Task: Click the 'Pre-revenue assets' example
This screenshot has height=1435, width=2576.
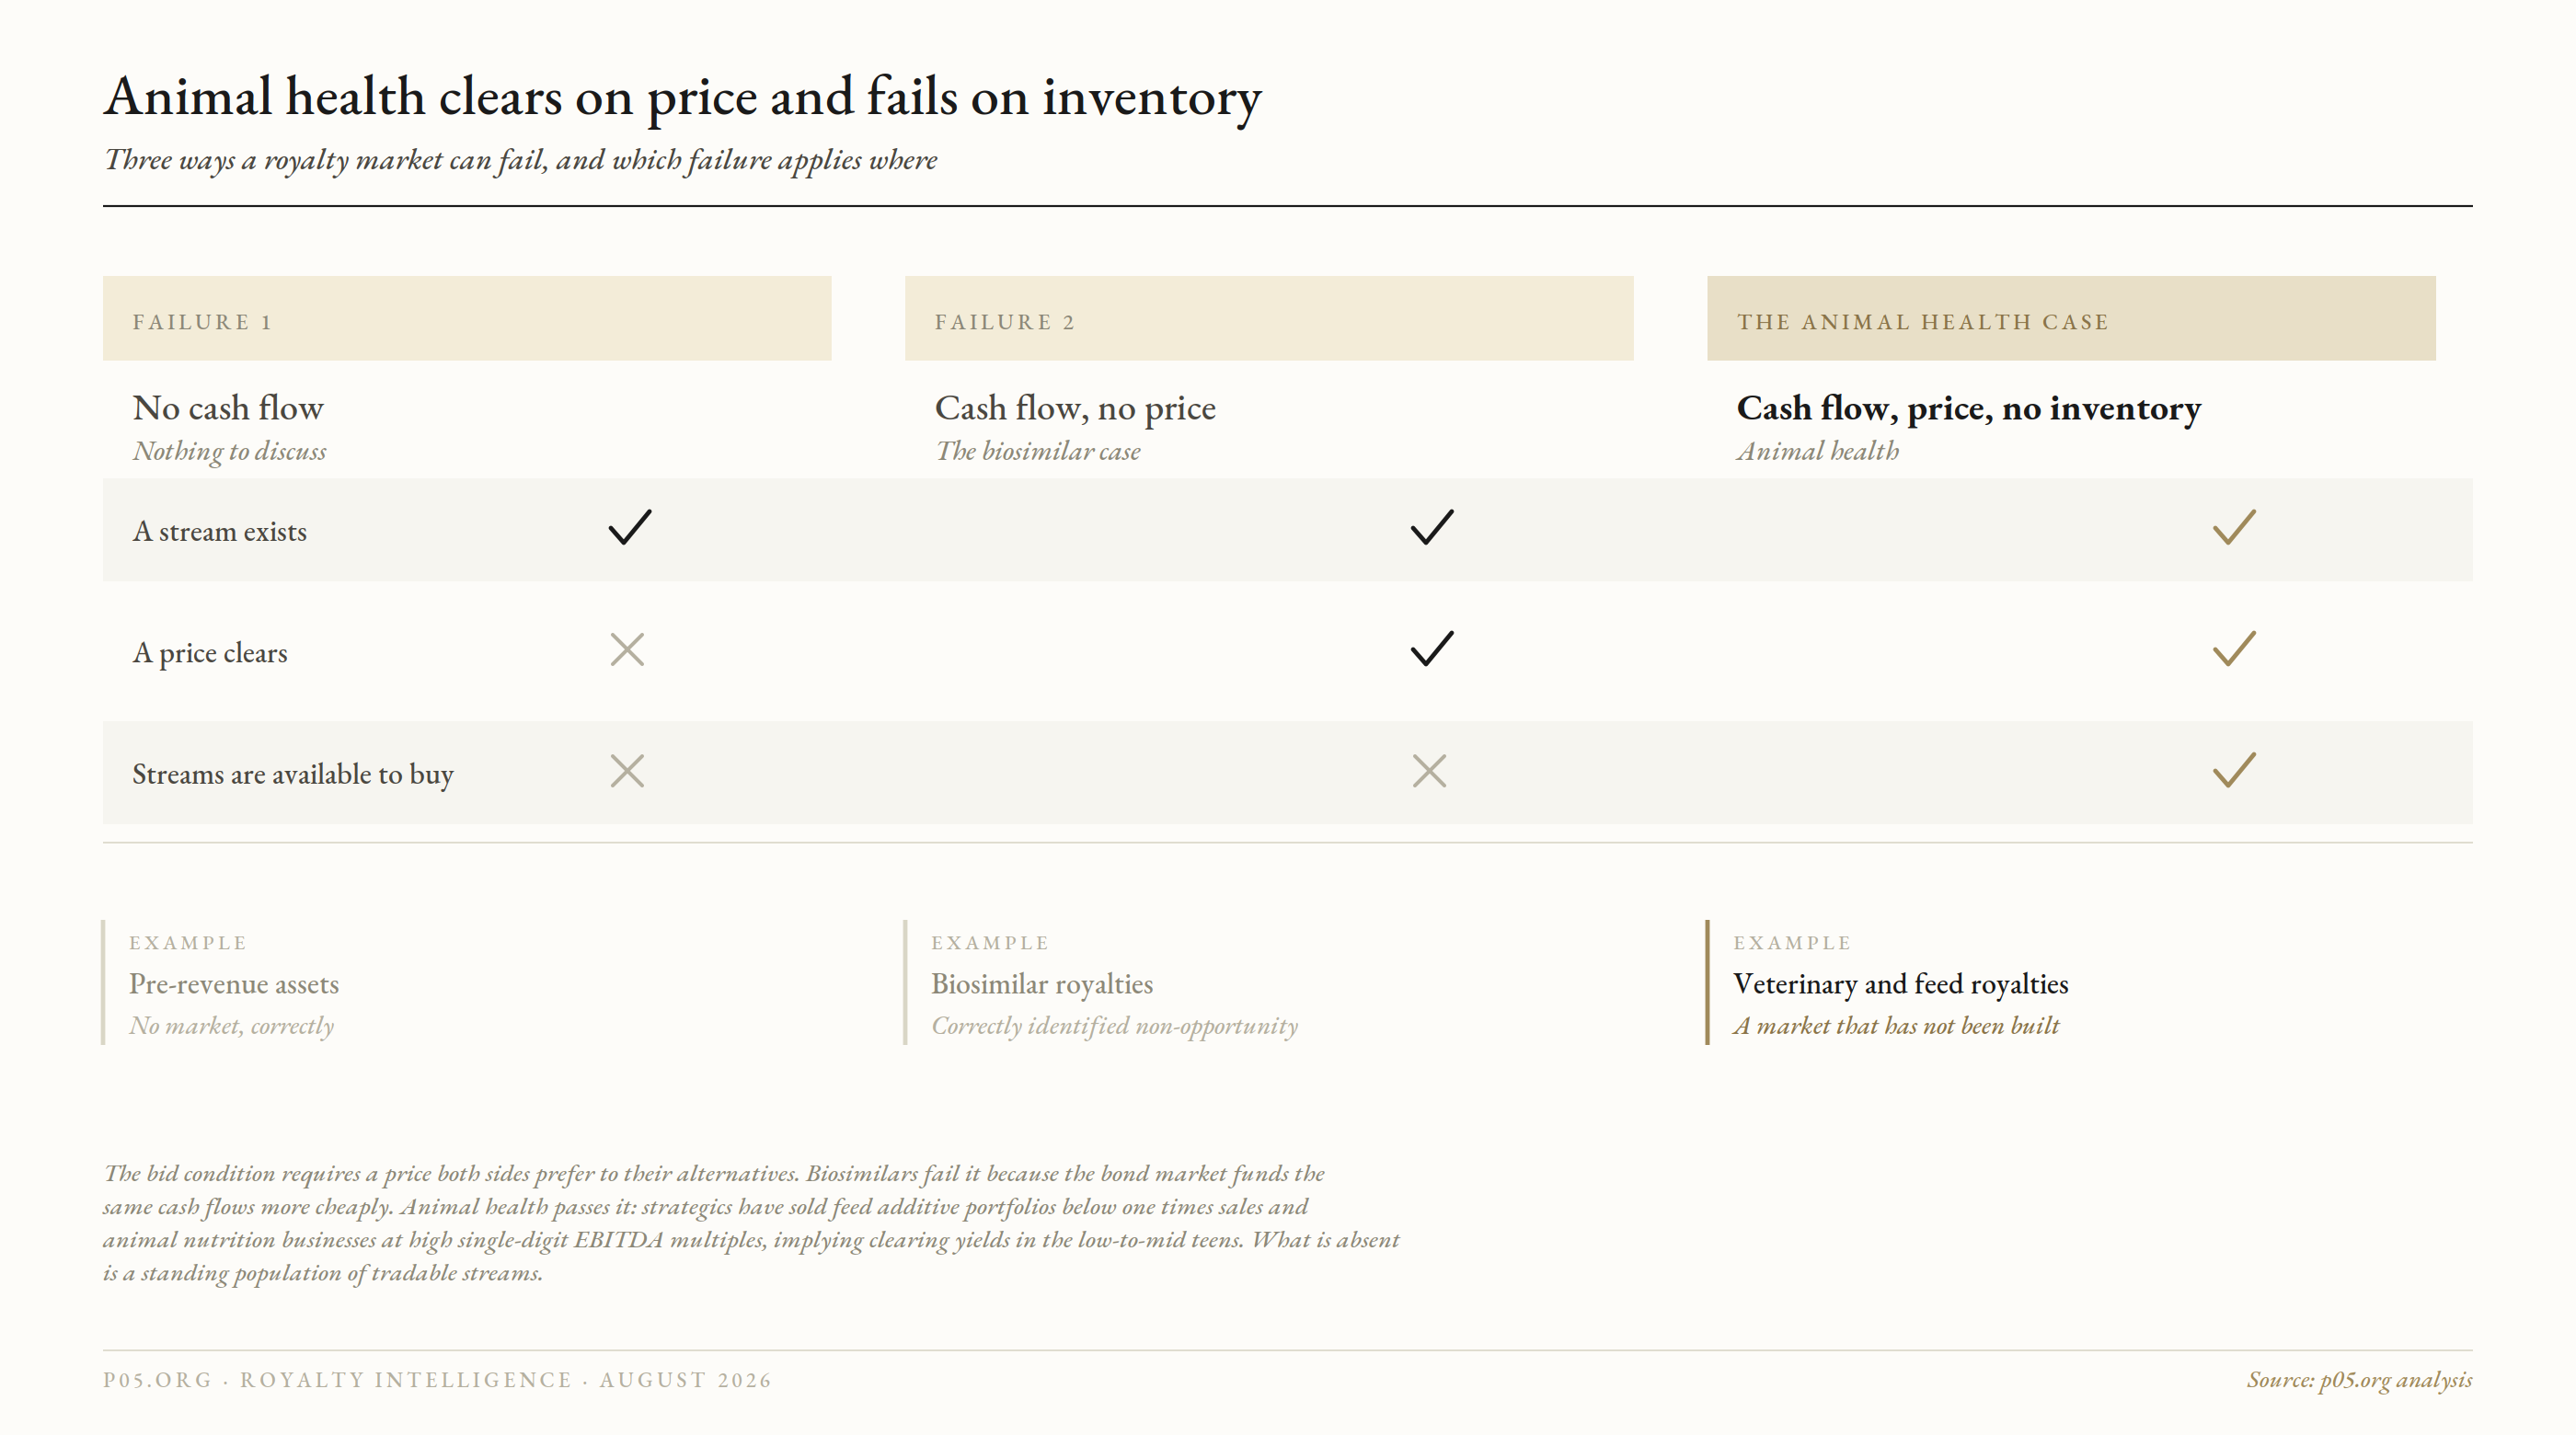Action: click(x=234, y=984)
